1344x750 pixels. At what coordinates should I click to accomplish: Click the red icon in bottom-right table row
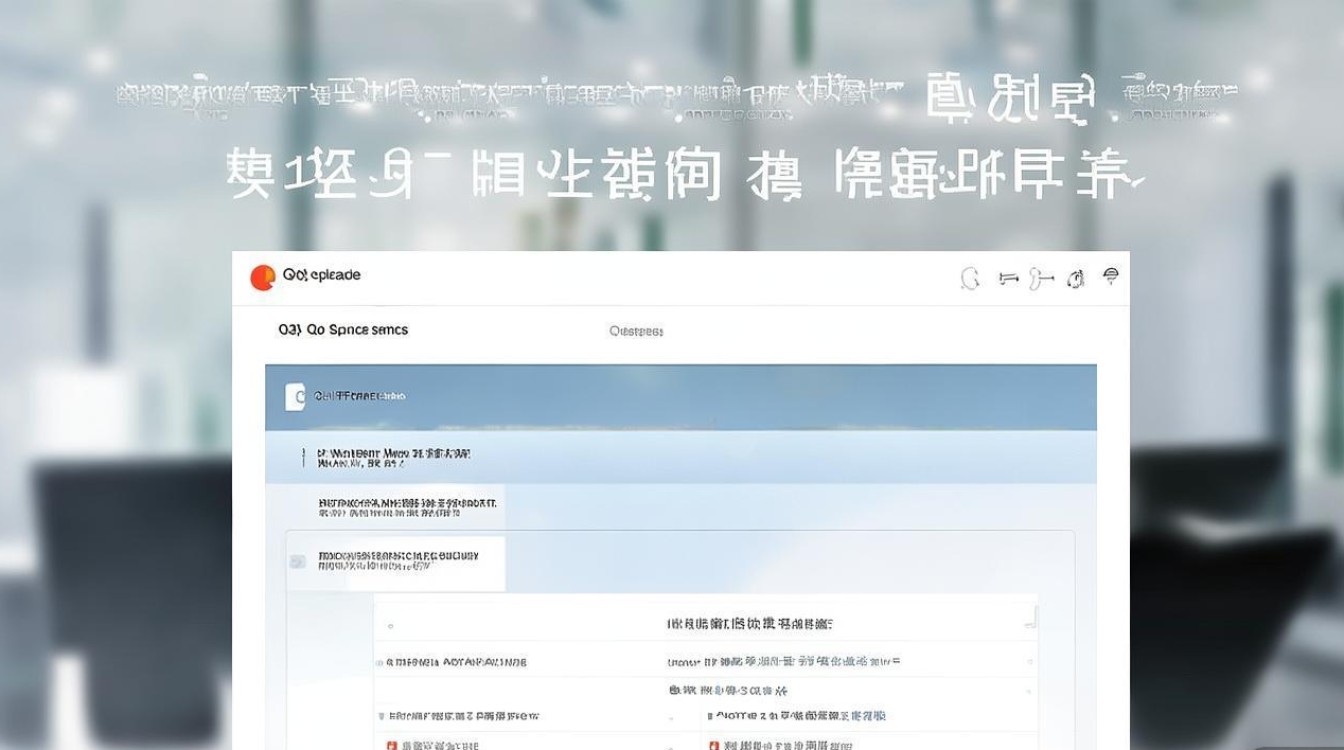pos(714,745)
